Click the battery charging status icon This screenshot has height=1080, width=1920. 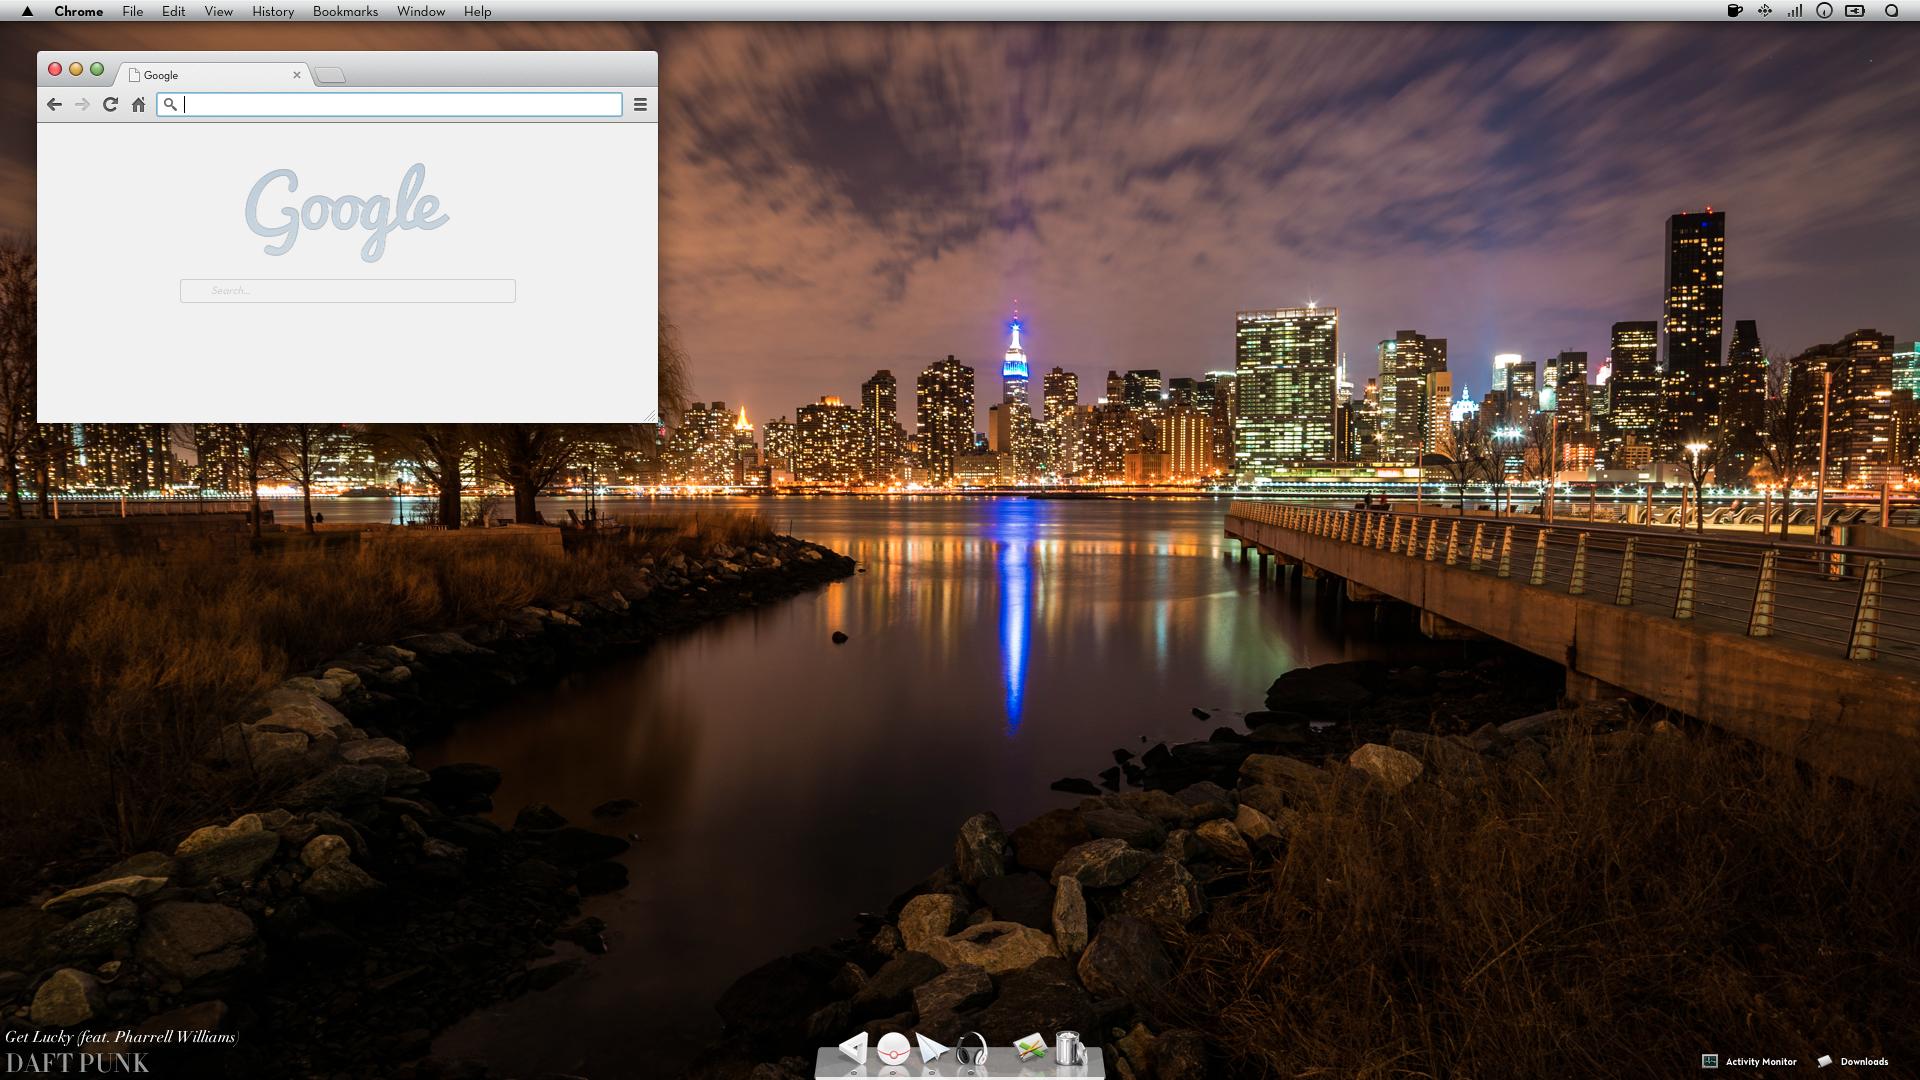point(1855,11)
